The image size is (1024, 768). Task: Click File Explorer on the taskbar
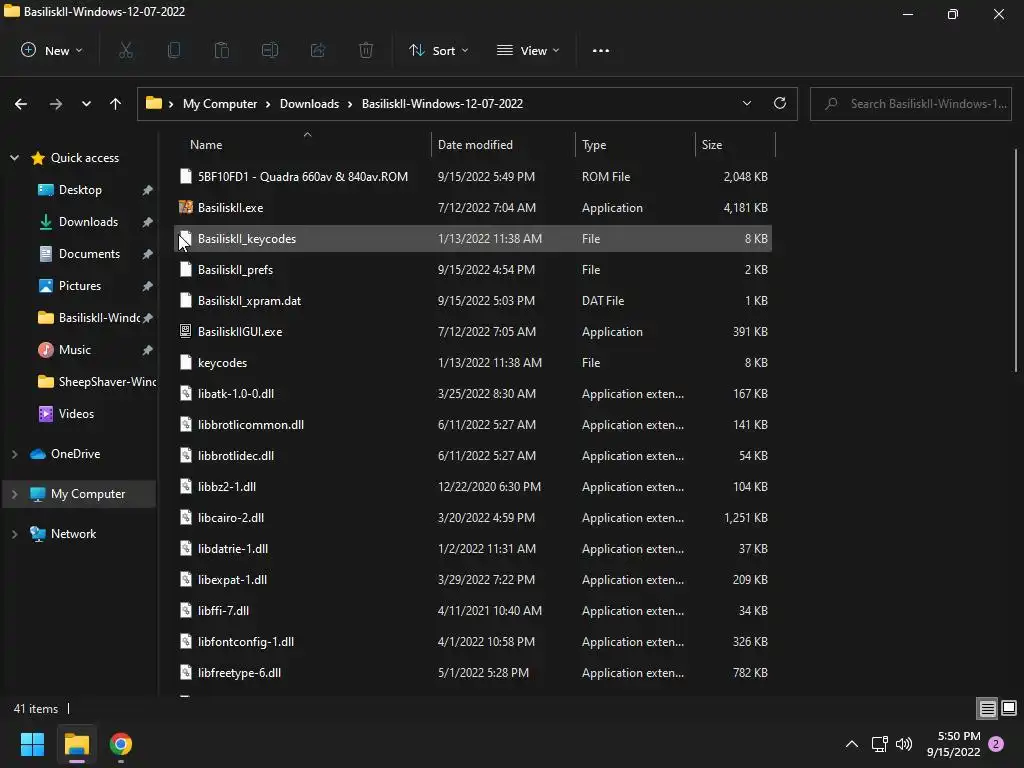coord(76,744)
